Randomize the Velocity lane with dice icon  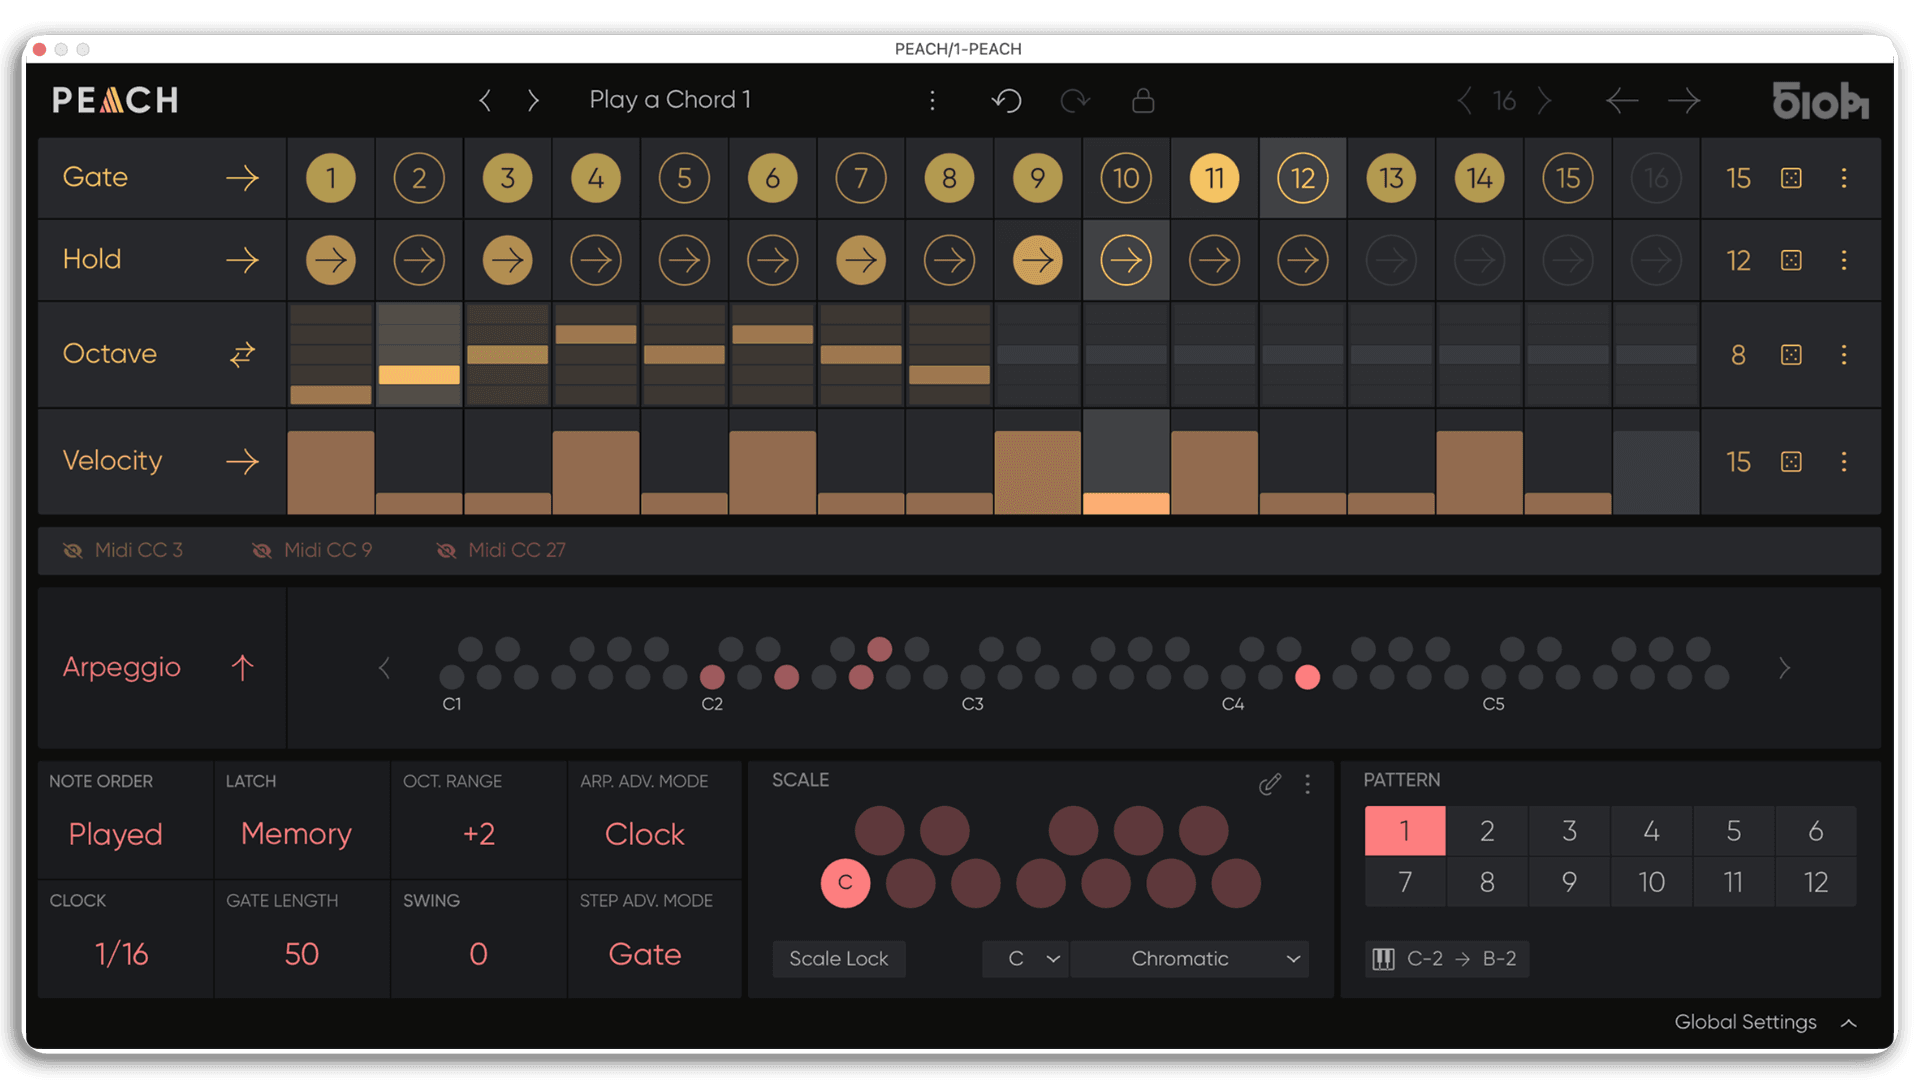click(x=1791, y=461)
